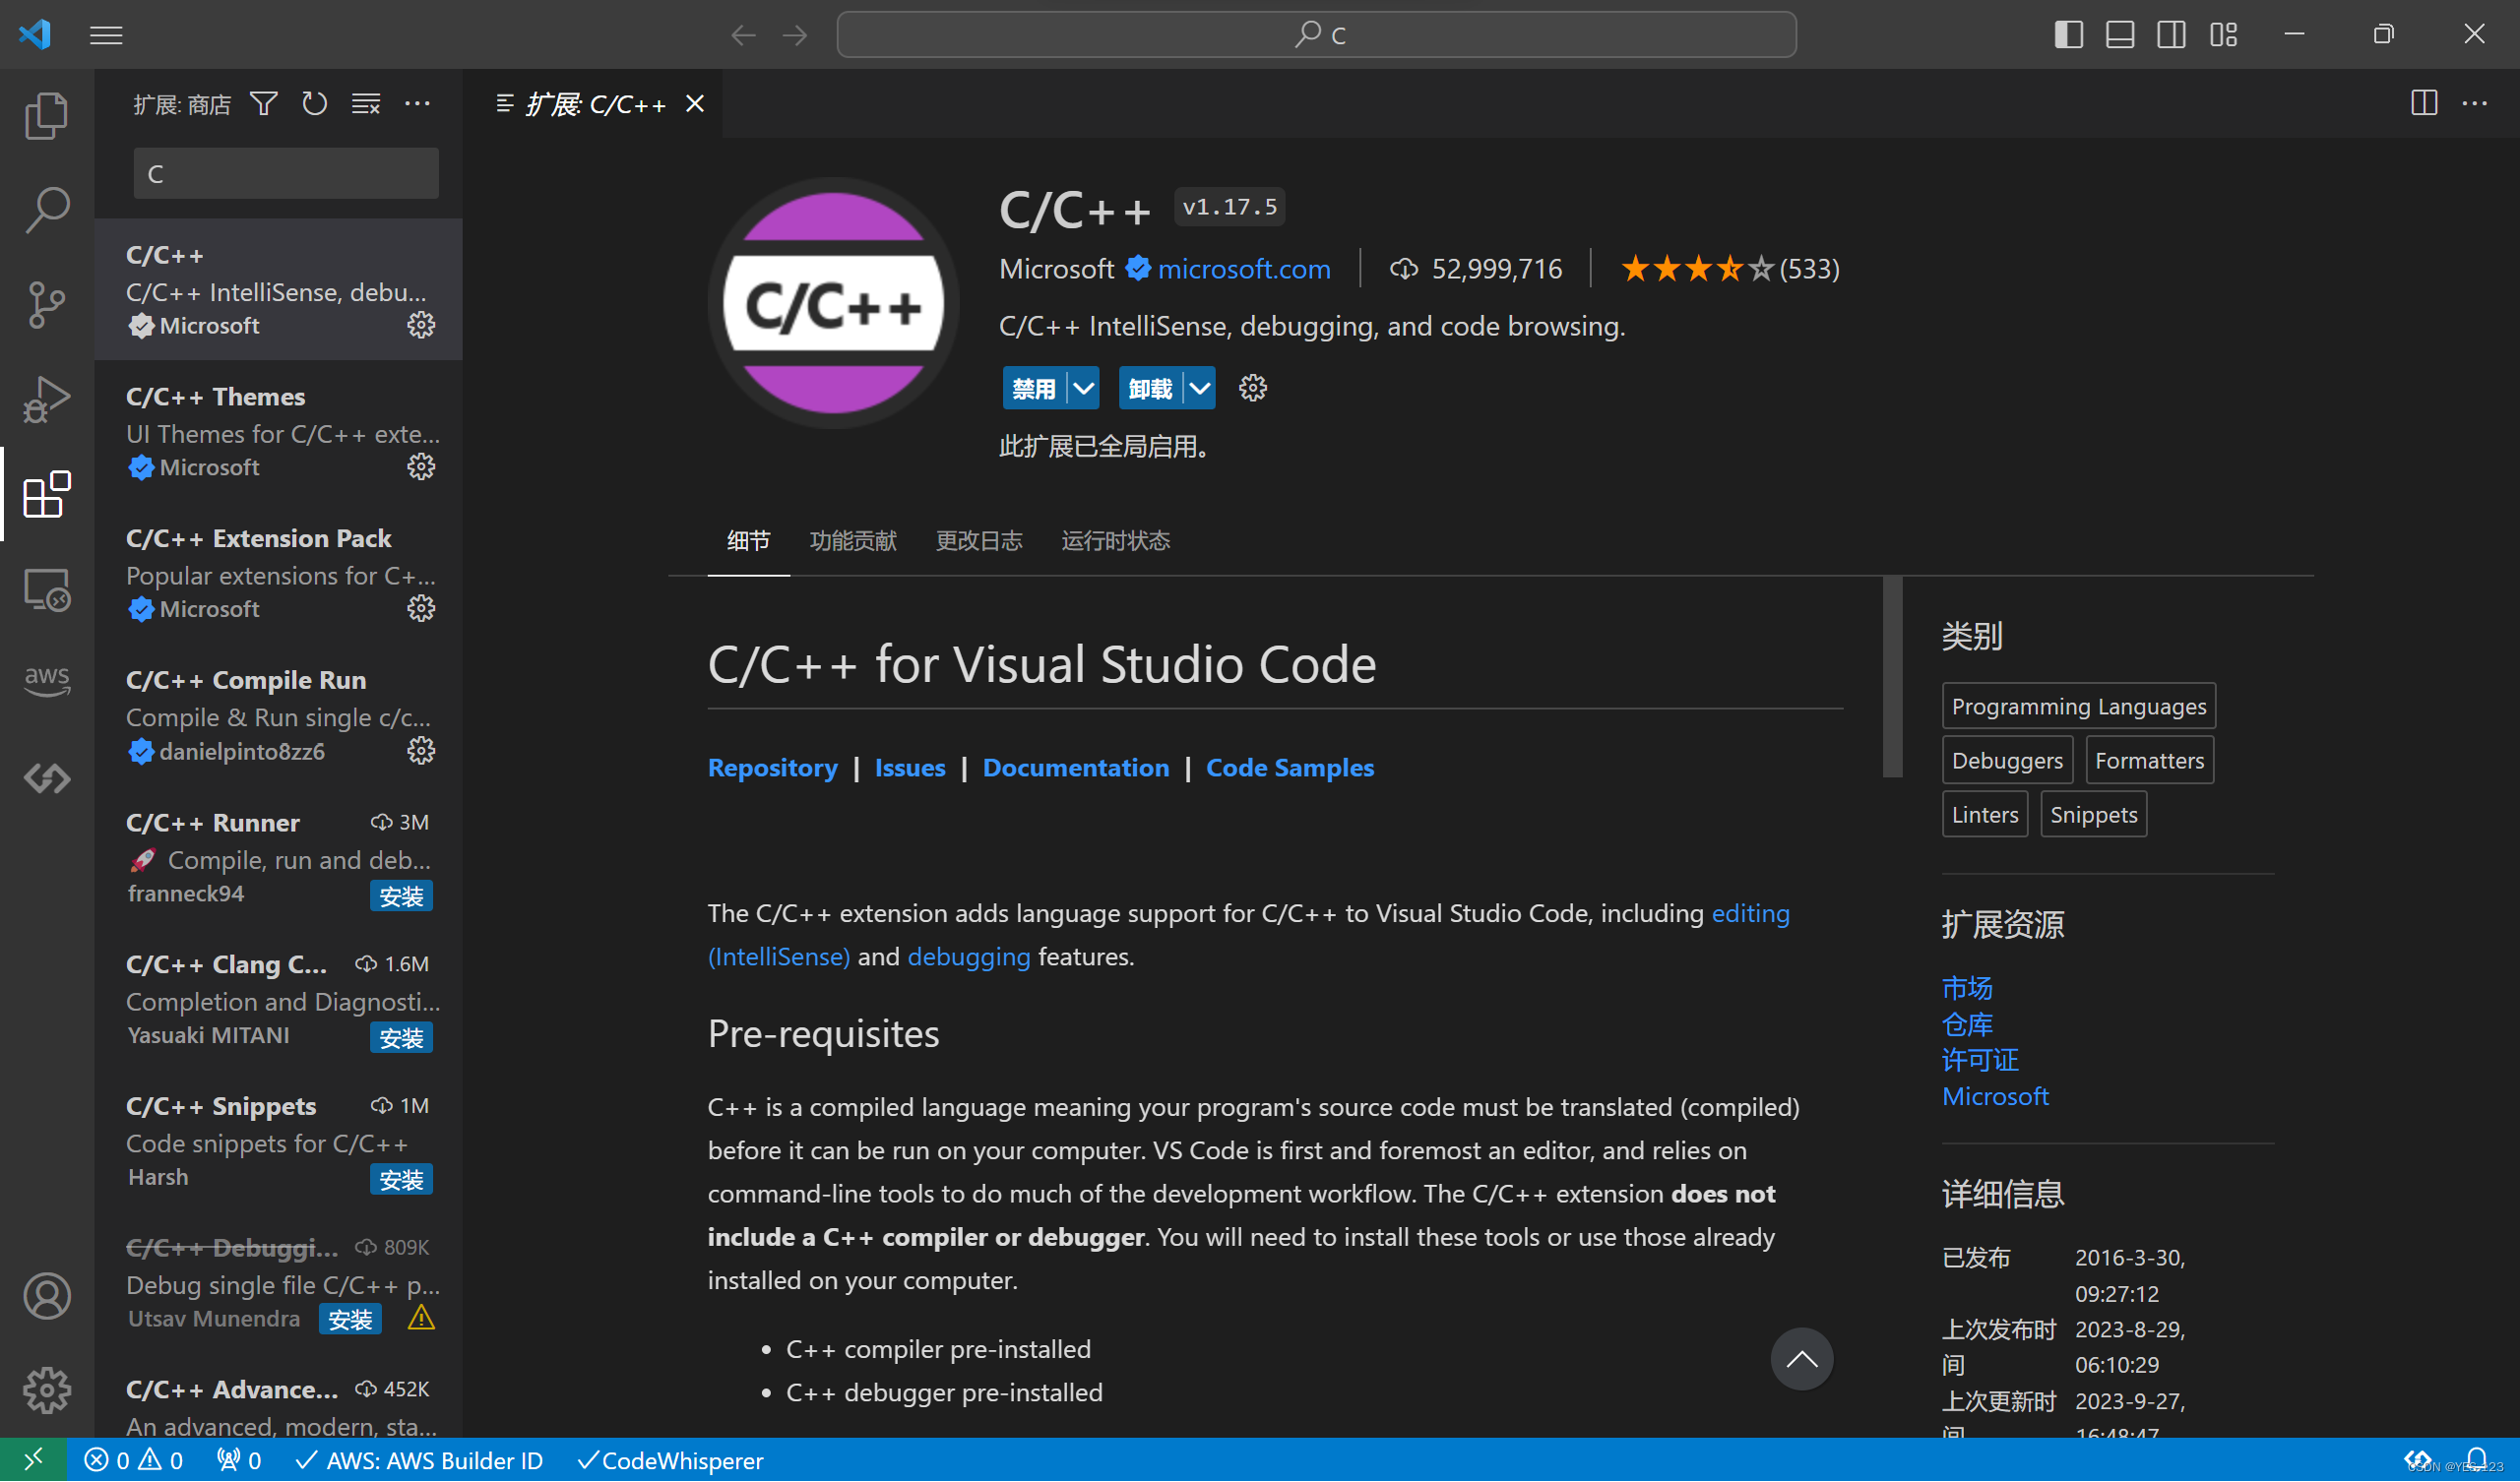Viewport: 2520px width, 1482px height.
Task: Toggle the bottom panel visibility
Action: 2120,35
